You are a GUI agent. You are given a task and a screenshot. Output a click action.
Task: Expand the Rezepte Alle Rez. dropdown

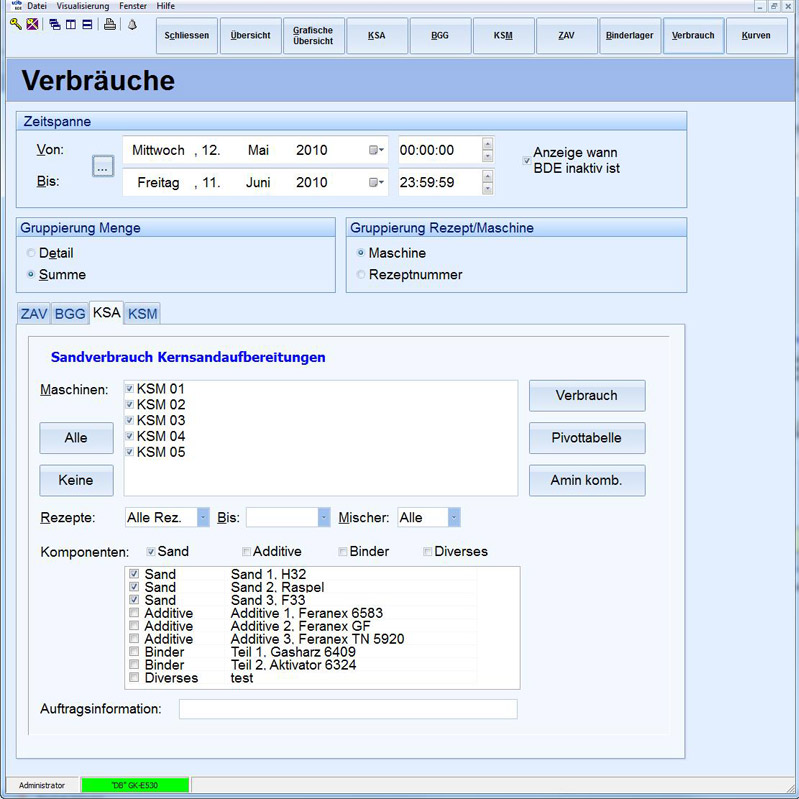[x=203, y=517]
